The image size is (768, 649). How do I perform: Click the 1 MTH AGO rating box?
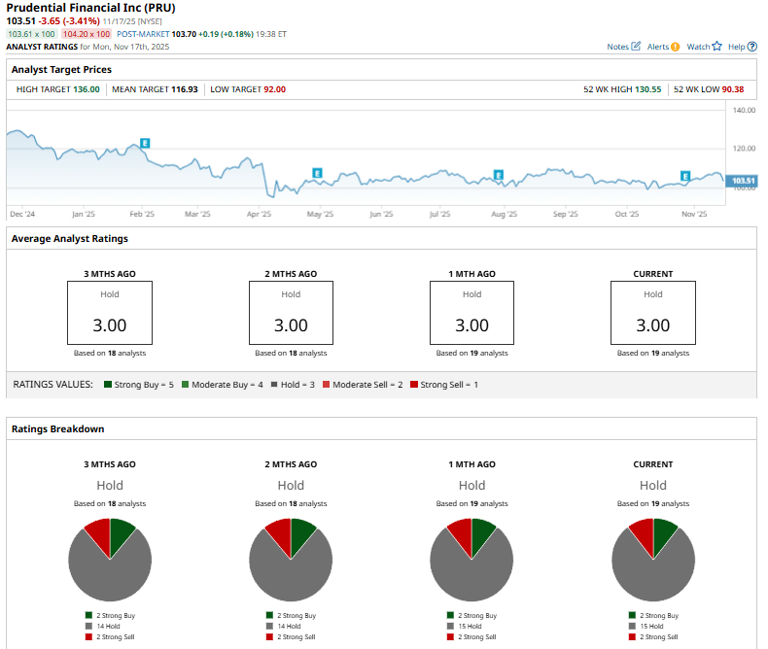[472, 313]
